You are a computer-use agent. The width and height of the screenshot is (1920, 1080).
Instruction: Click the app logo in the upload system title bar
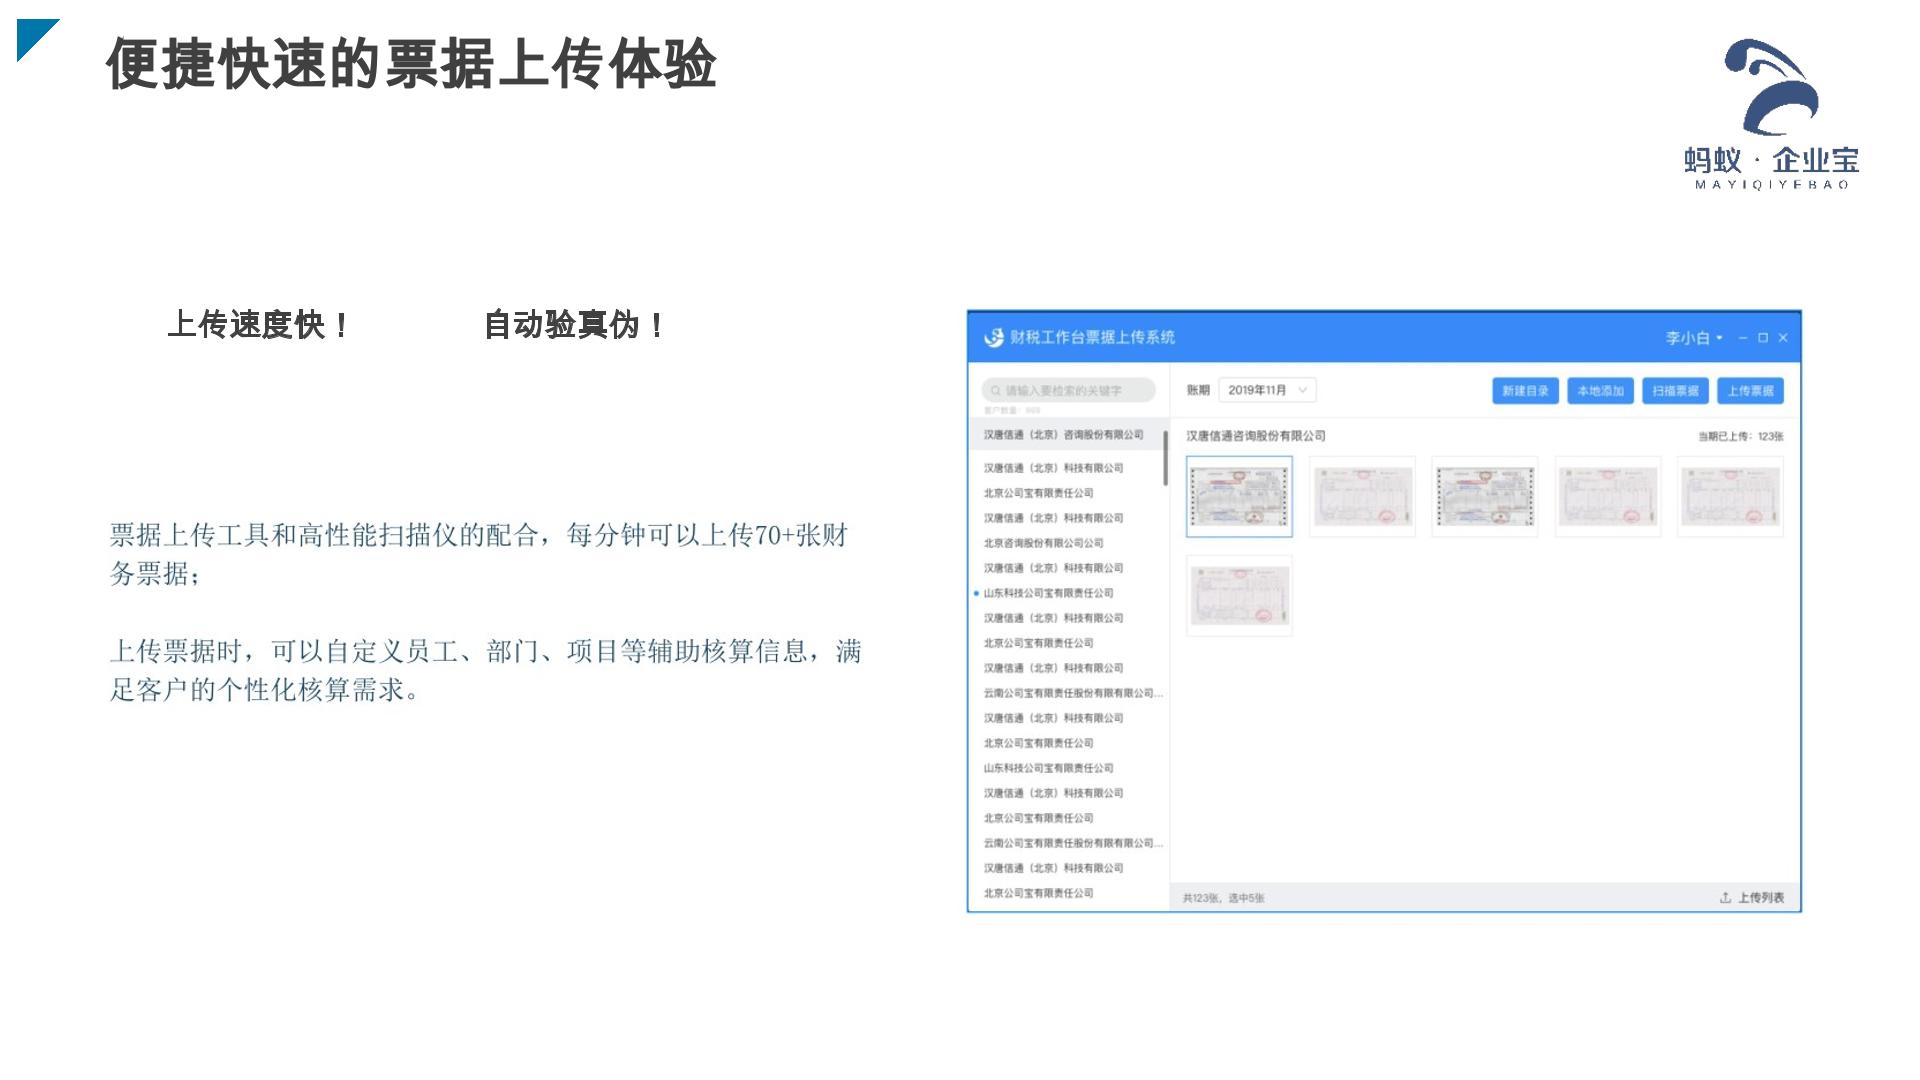pos(993,338)
